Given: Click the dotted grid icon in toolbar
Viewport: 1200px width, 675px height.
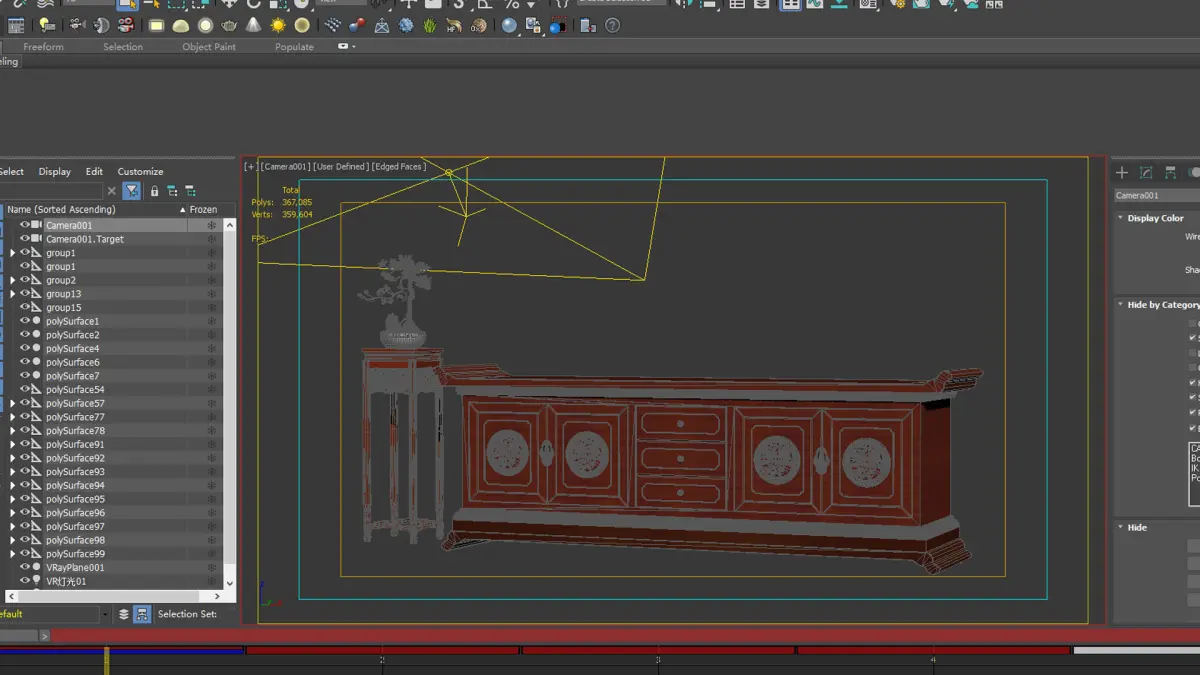Looking at the screenshot, I should tap(333, 25).
